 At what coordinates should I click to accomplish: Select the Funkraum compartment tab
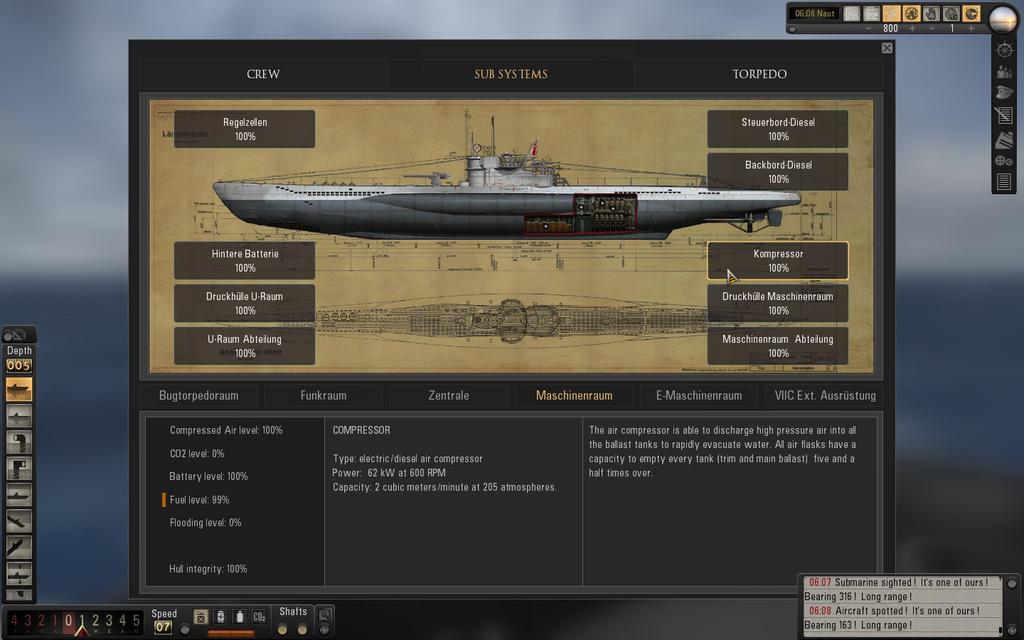323,396
